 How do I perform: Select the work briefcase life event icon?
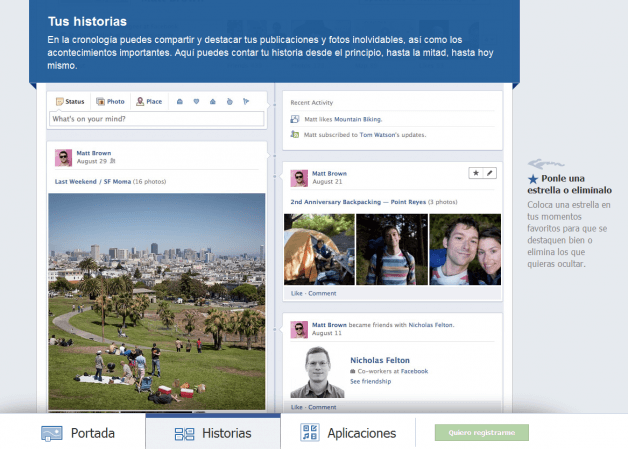tap(180, 102)
